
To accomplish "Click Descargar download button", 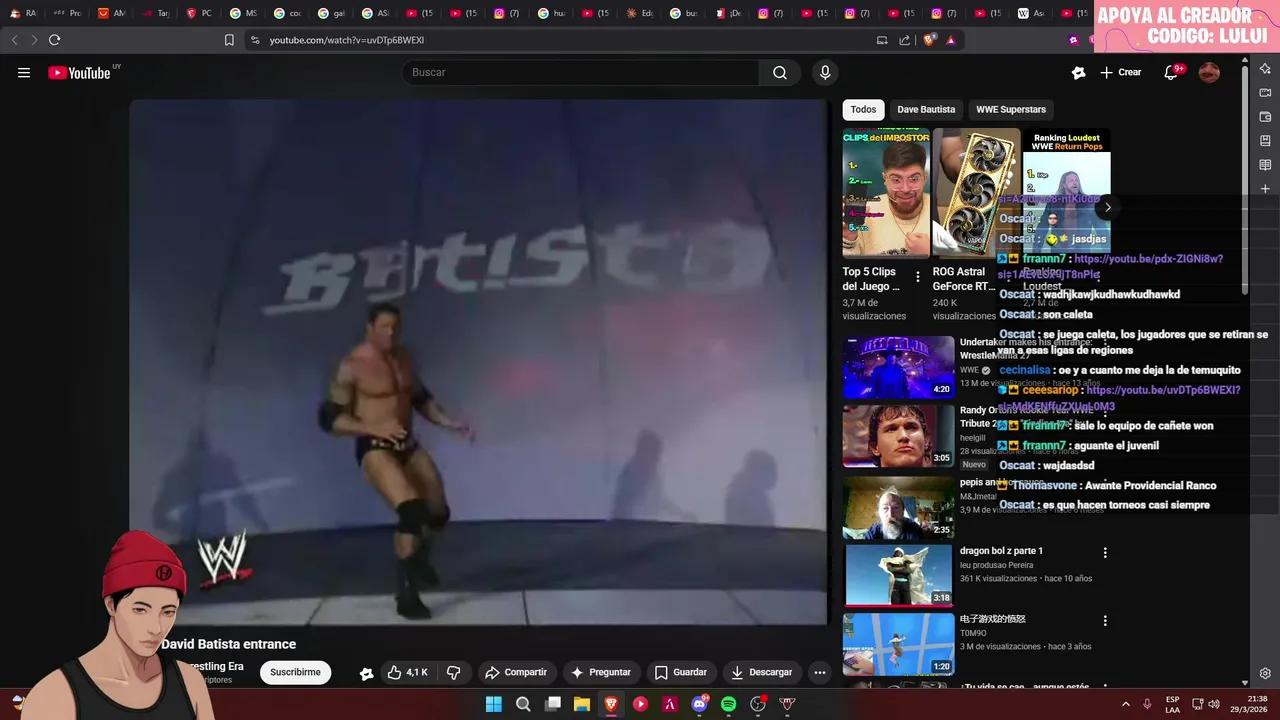I will click(x=762, y=672).
